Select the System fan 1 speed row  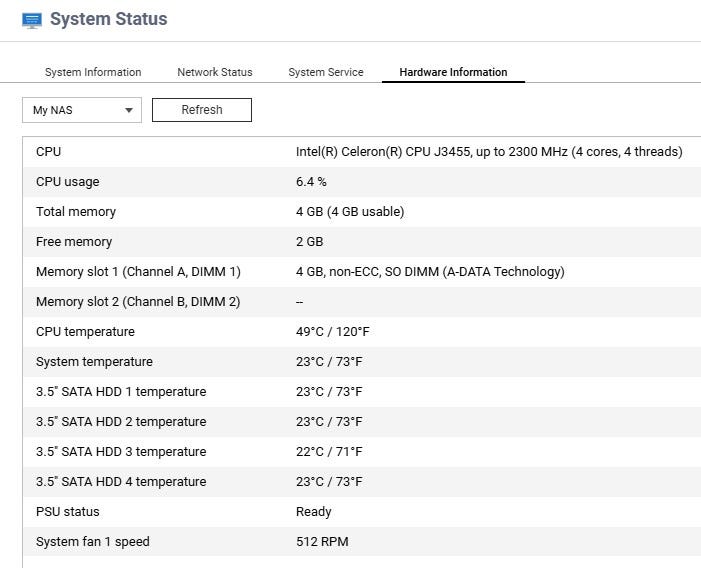[360, 542]
